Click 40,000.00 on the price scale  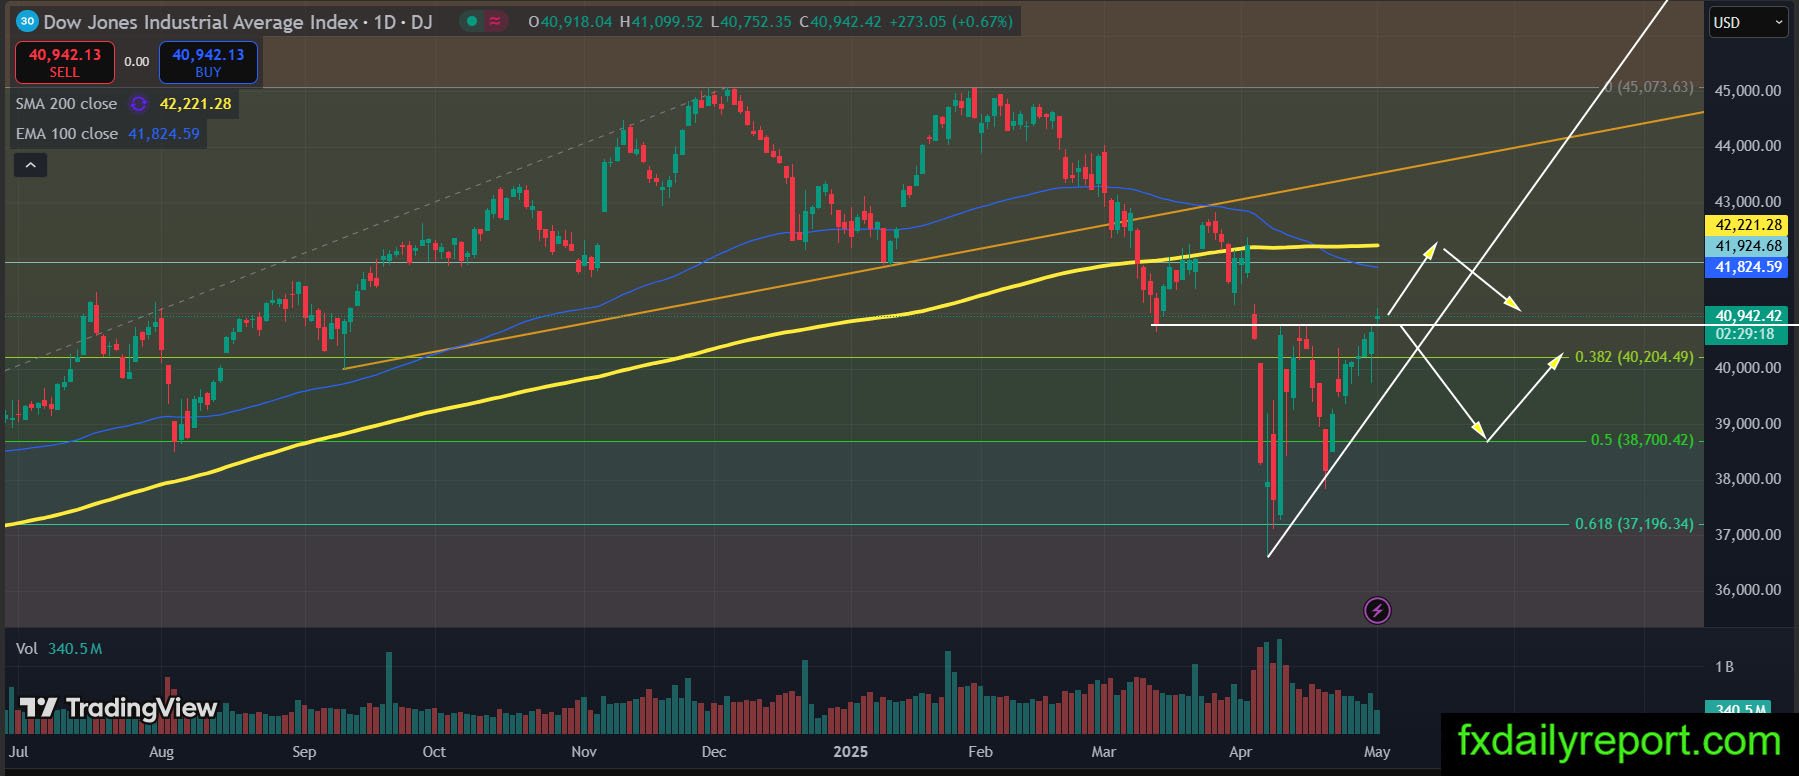pyautogui.click(x=1748, y=368)
